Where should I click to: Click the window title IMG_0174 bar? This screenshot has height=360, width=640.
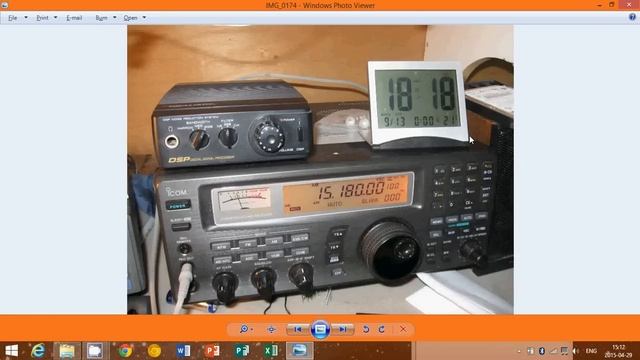pyautogui.click(x=320, y=5)
